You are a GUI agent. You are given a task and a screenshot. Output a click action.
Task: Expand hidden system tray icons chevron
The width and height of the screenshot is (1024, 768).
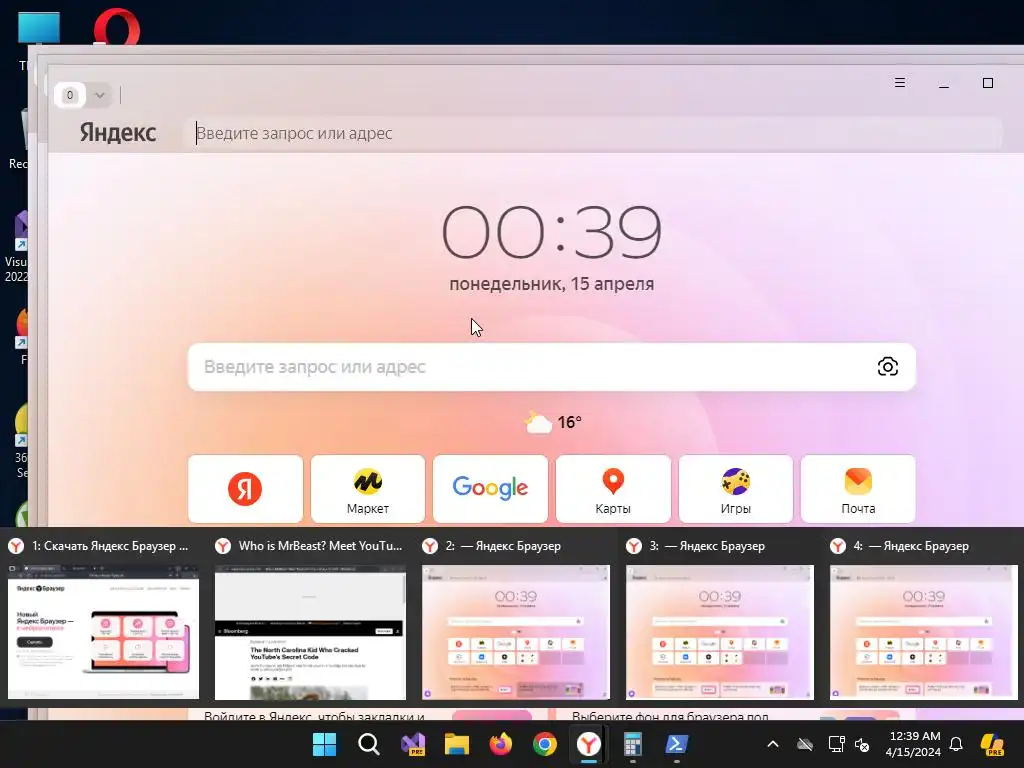773,744
